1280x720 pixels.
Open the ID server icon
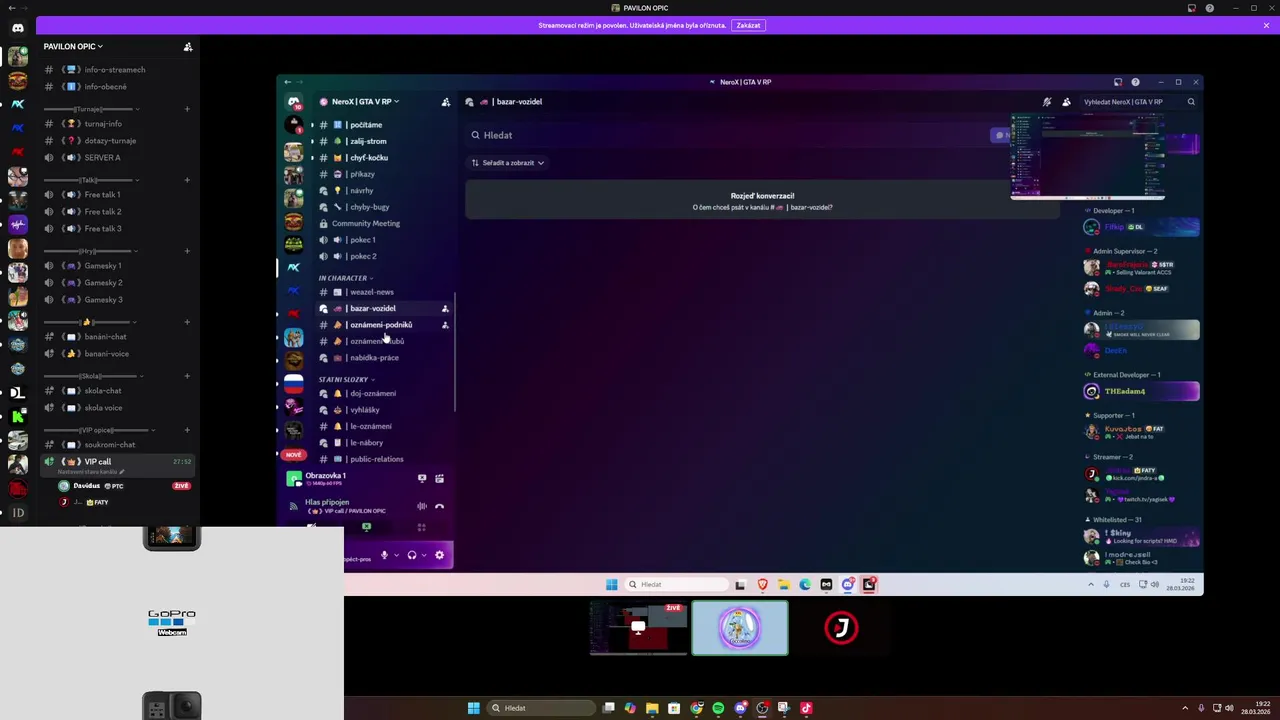click(18, 513)
